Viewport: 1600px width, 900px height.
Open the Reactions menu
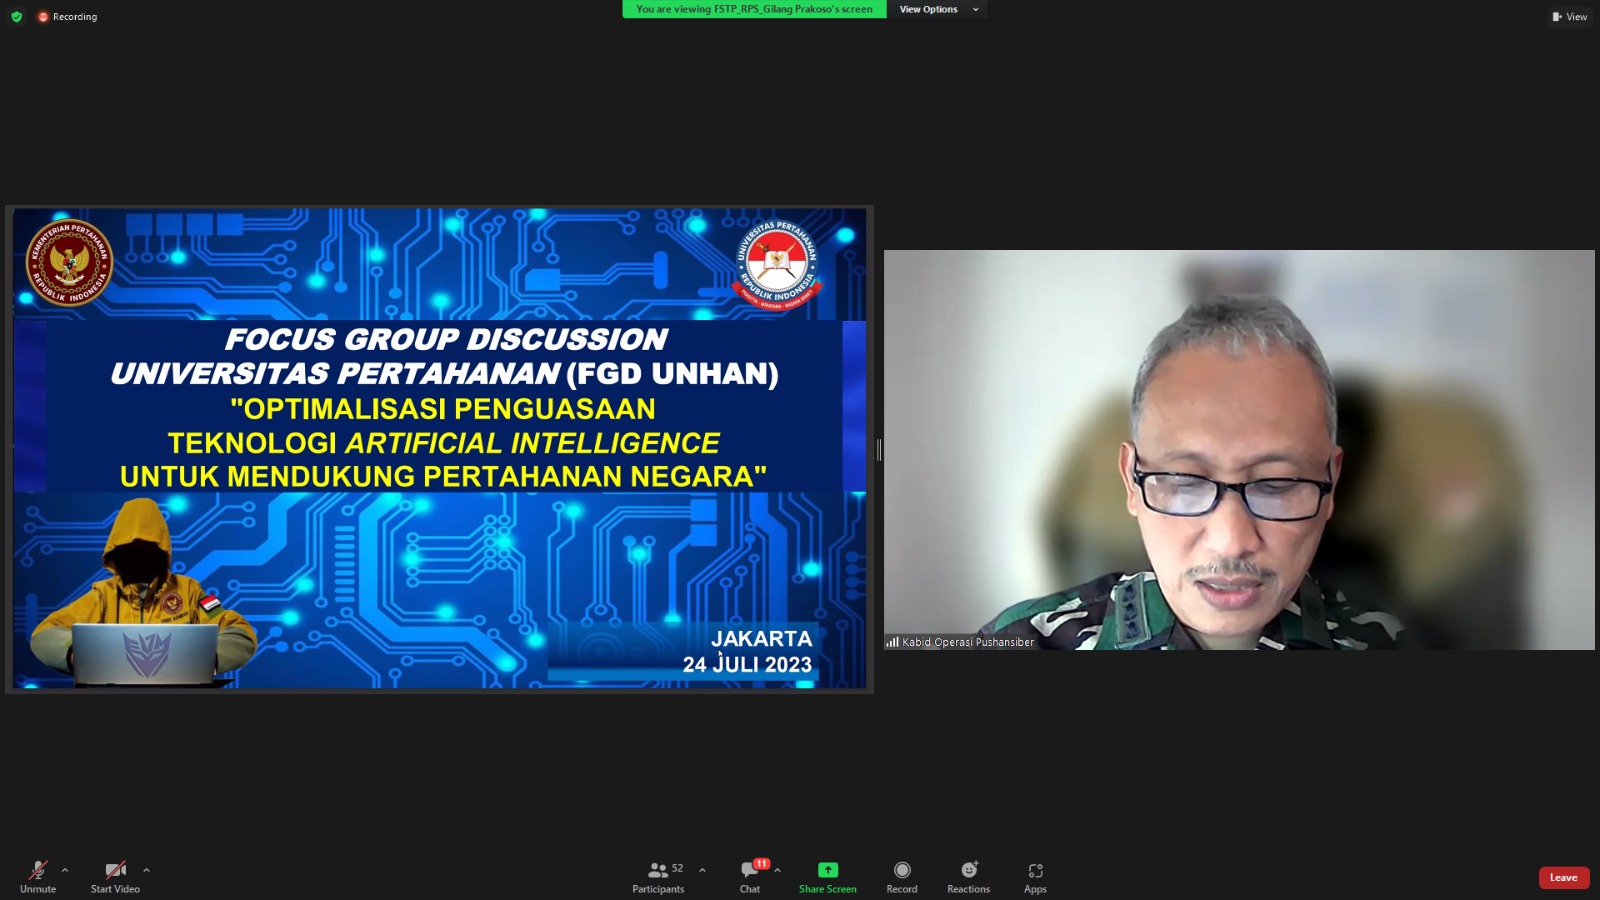point(969,876)
